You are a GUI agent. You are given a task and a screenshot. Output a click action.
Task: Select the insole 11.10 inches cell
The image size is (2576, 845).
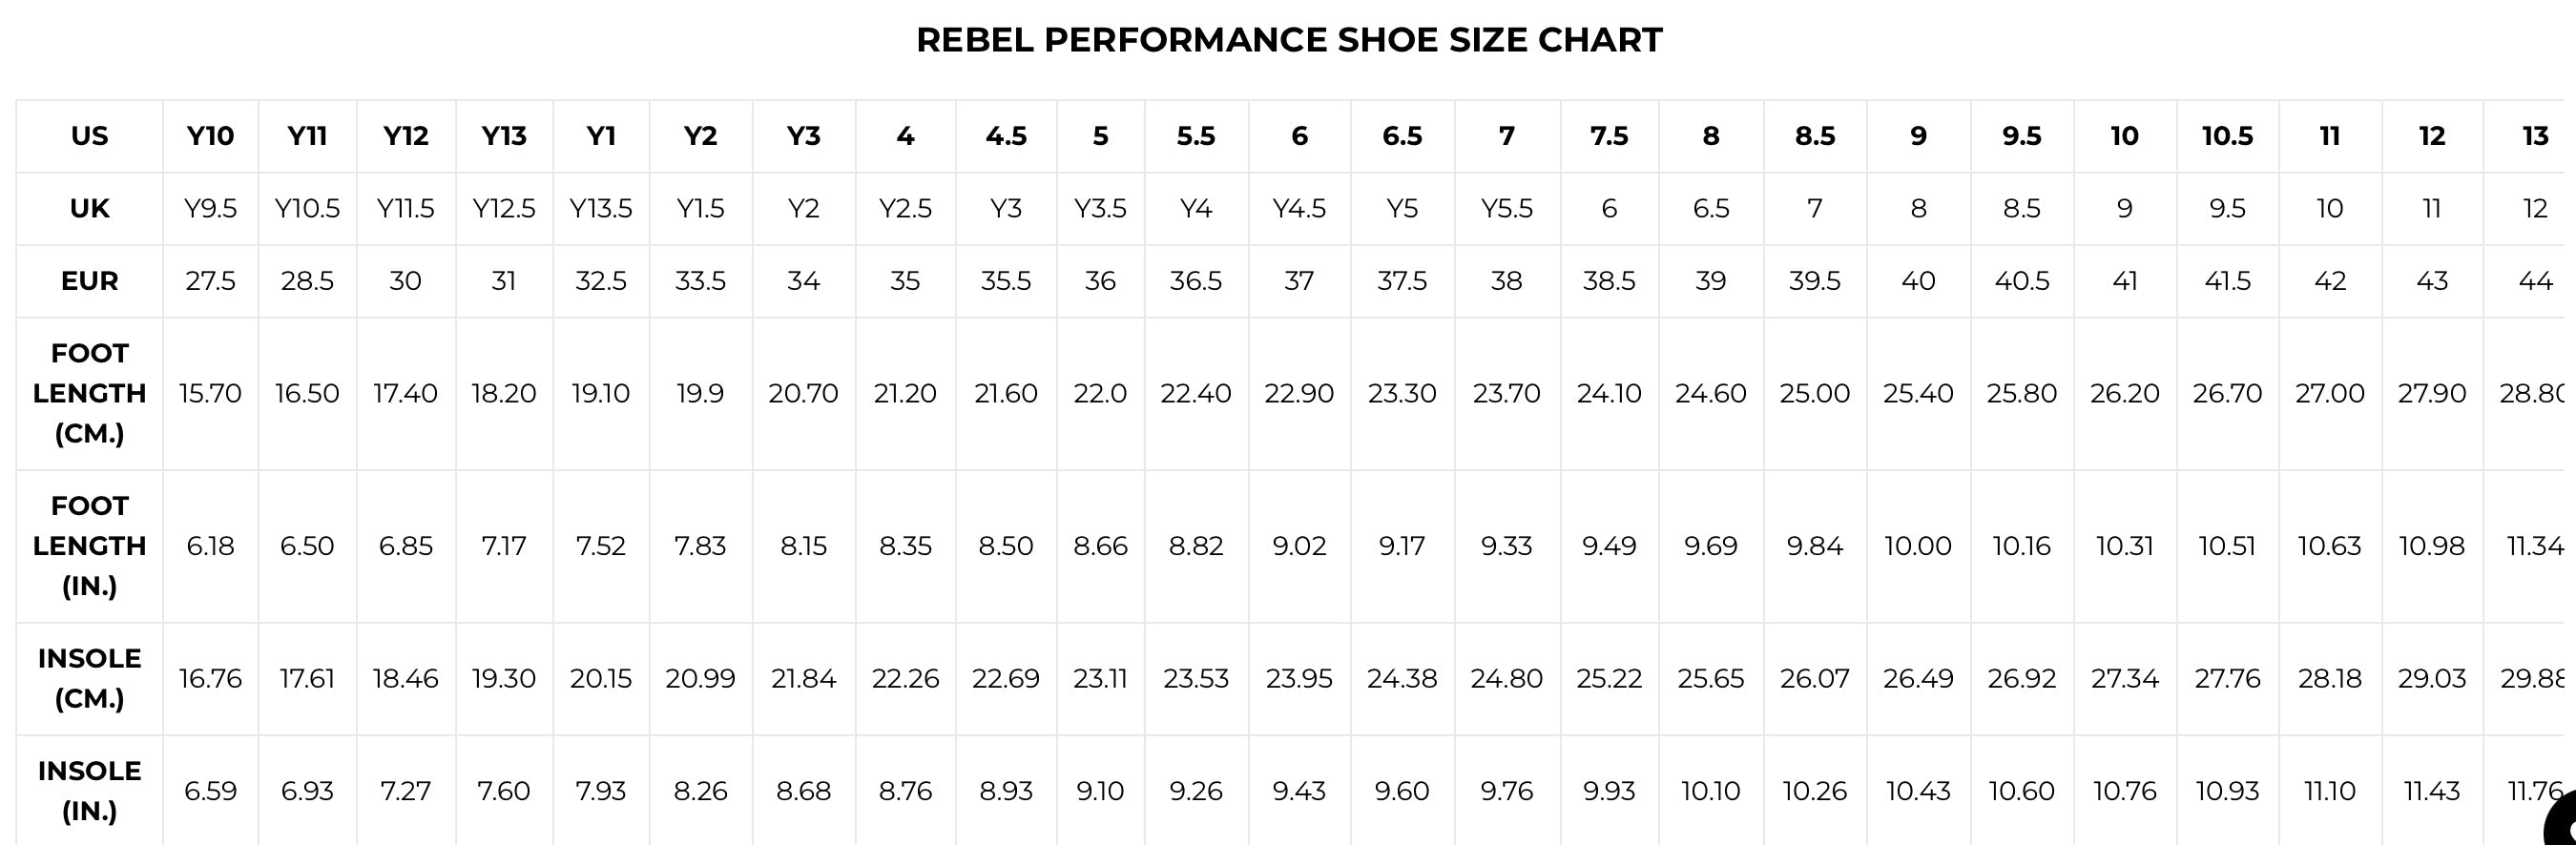[2330, 791]
